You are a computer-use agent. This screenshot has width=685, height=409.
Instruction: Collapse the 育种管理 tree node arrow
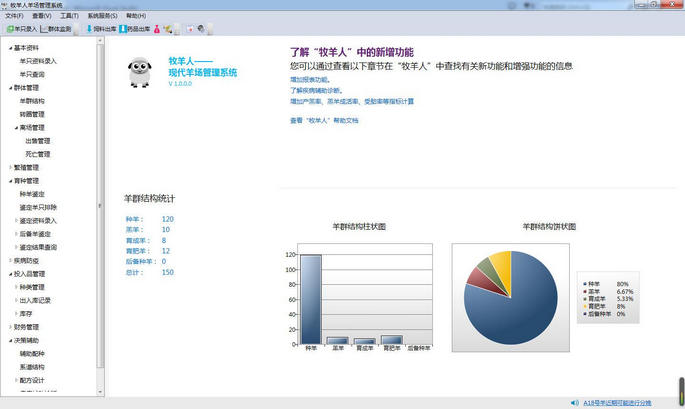10,181
